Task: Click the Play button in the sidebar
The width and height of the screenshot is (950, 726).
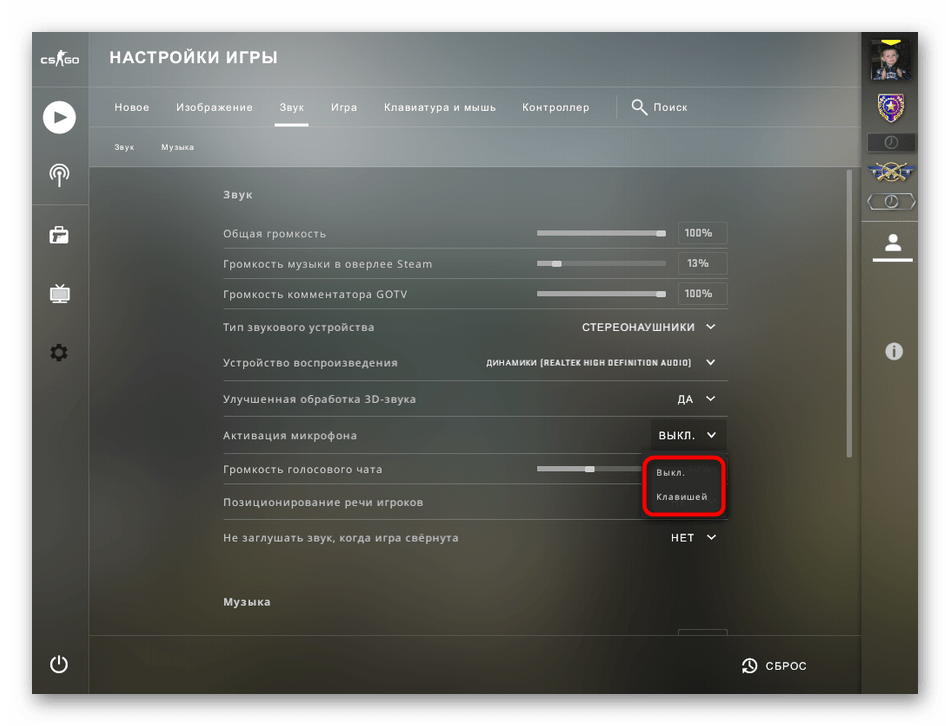Action: [59, 117]
